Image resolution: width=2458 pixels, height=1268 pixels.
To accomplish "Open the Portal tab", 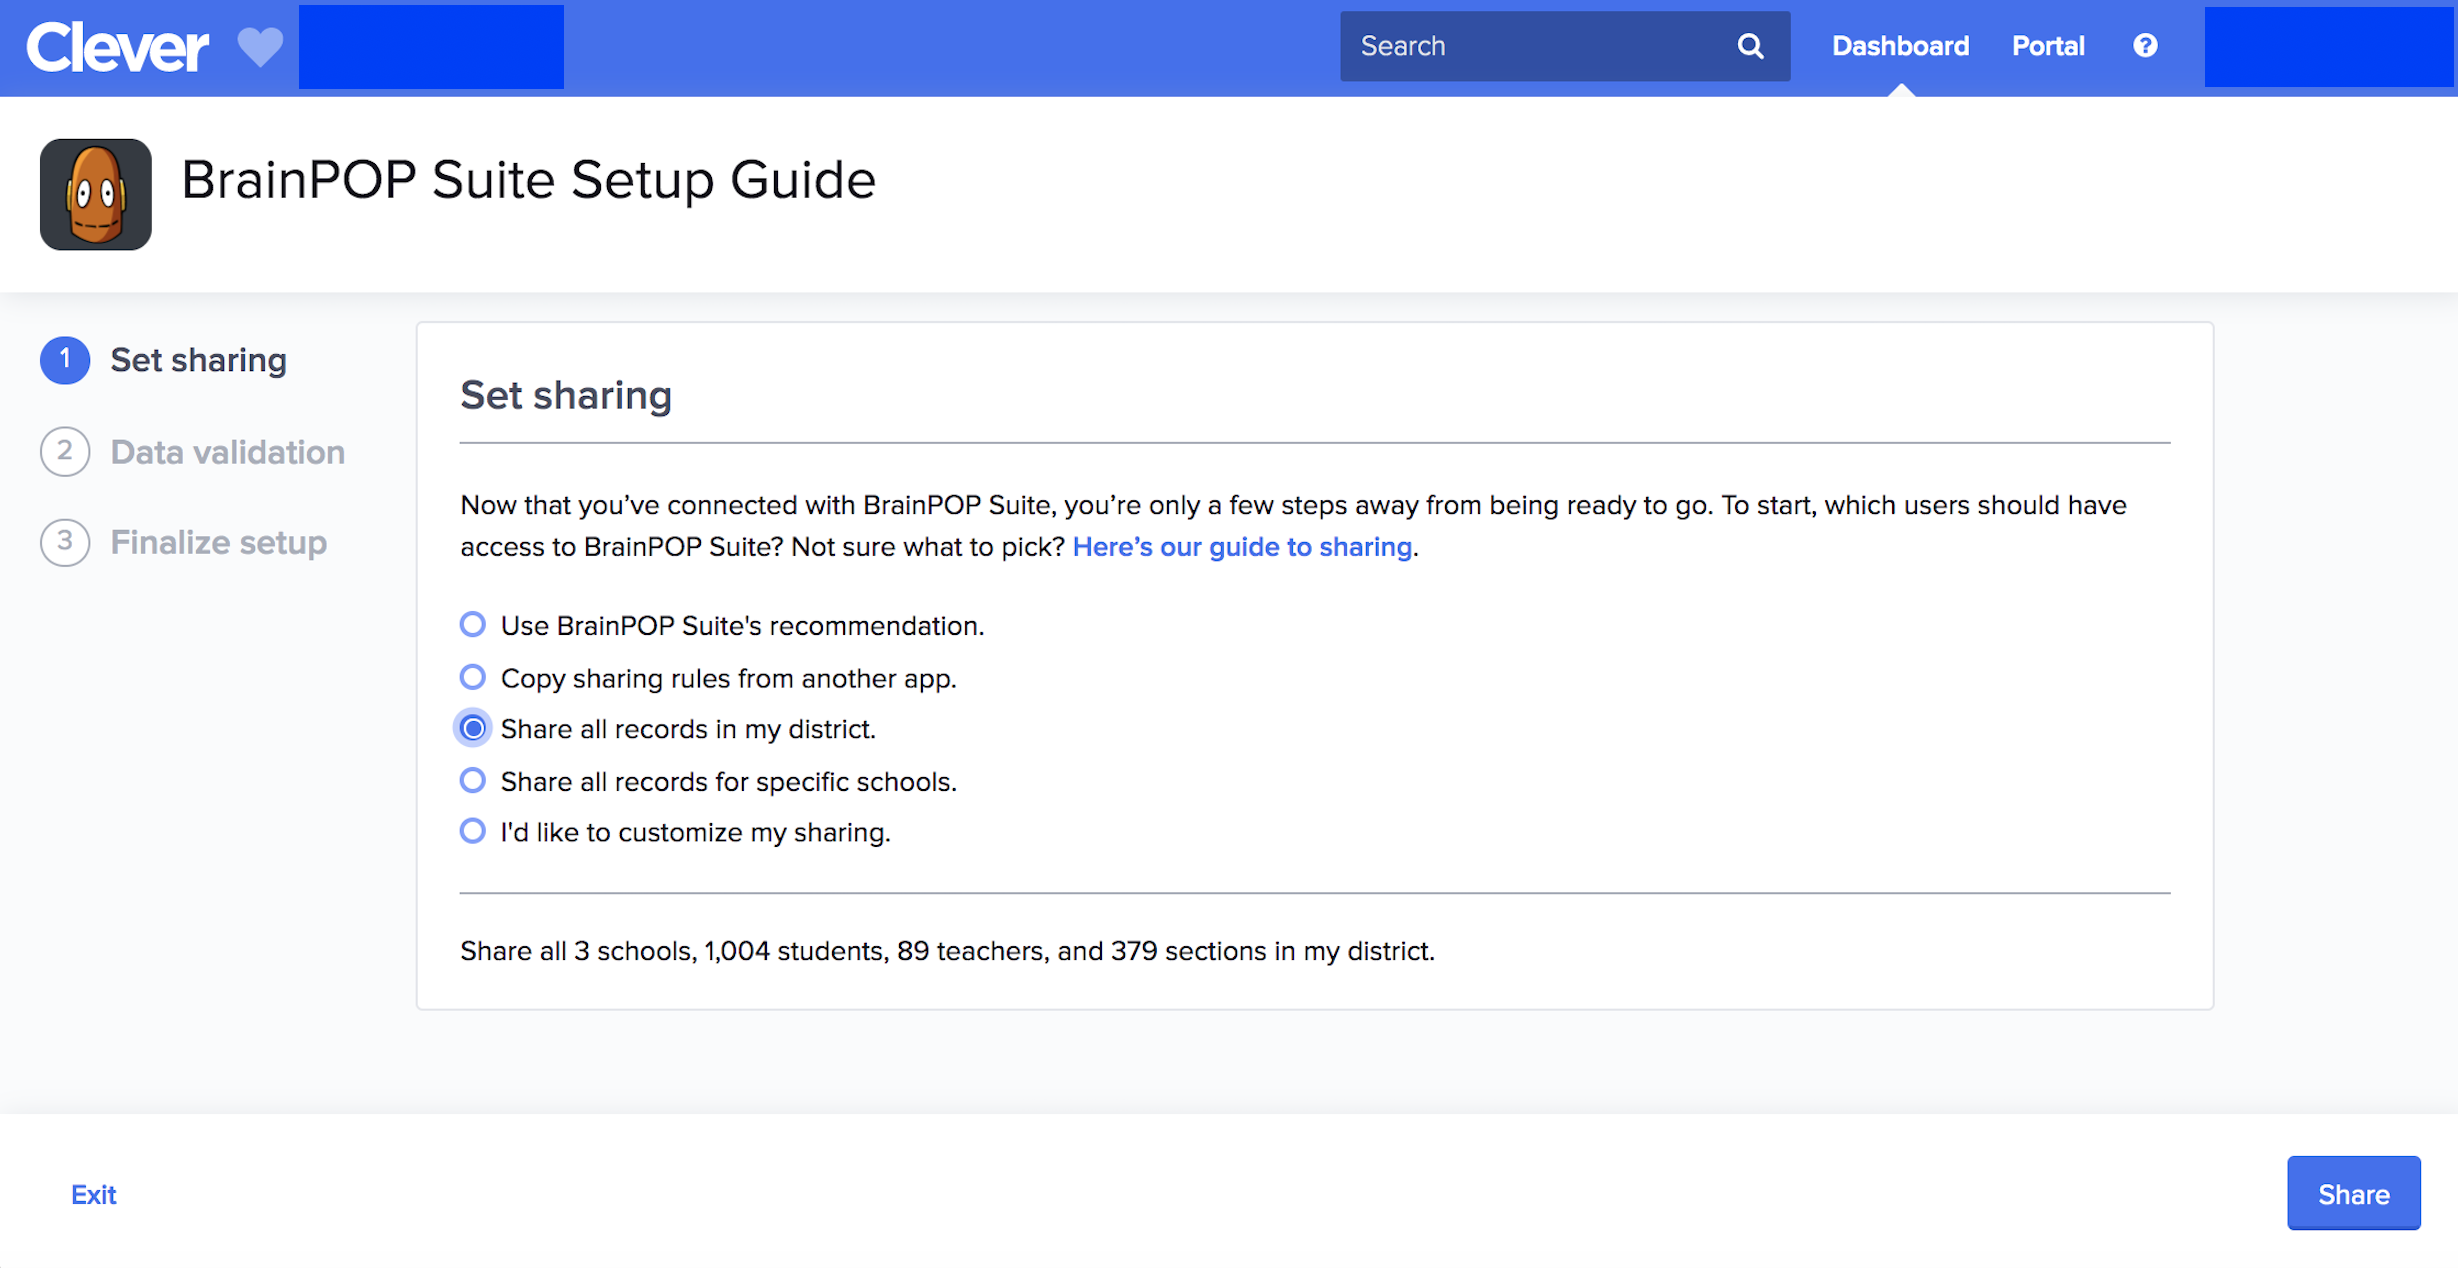I will tap(2048, 46).
